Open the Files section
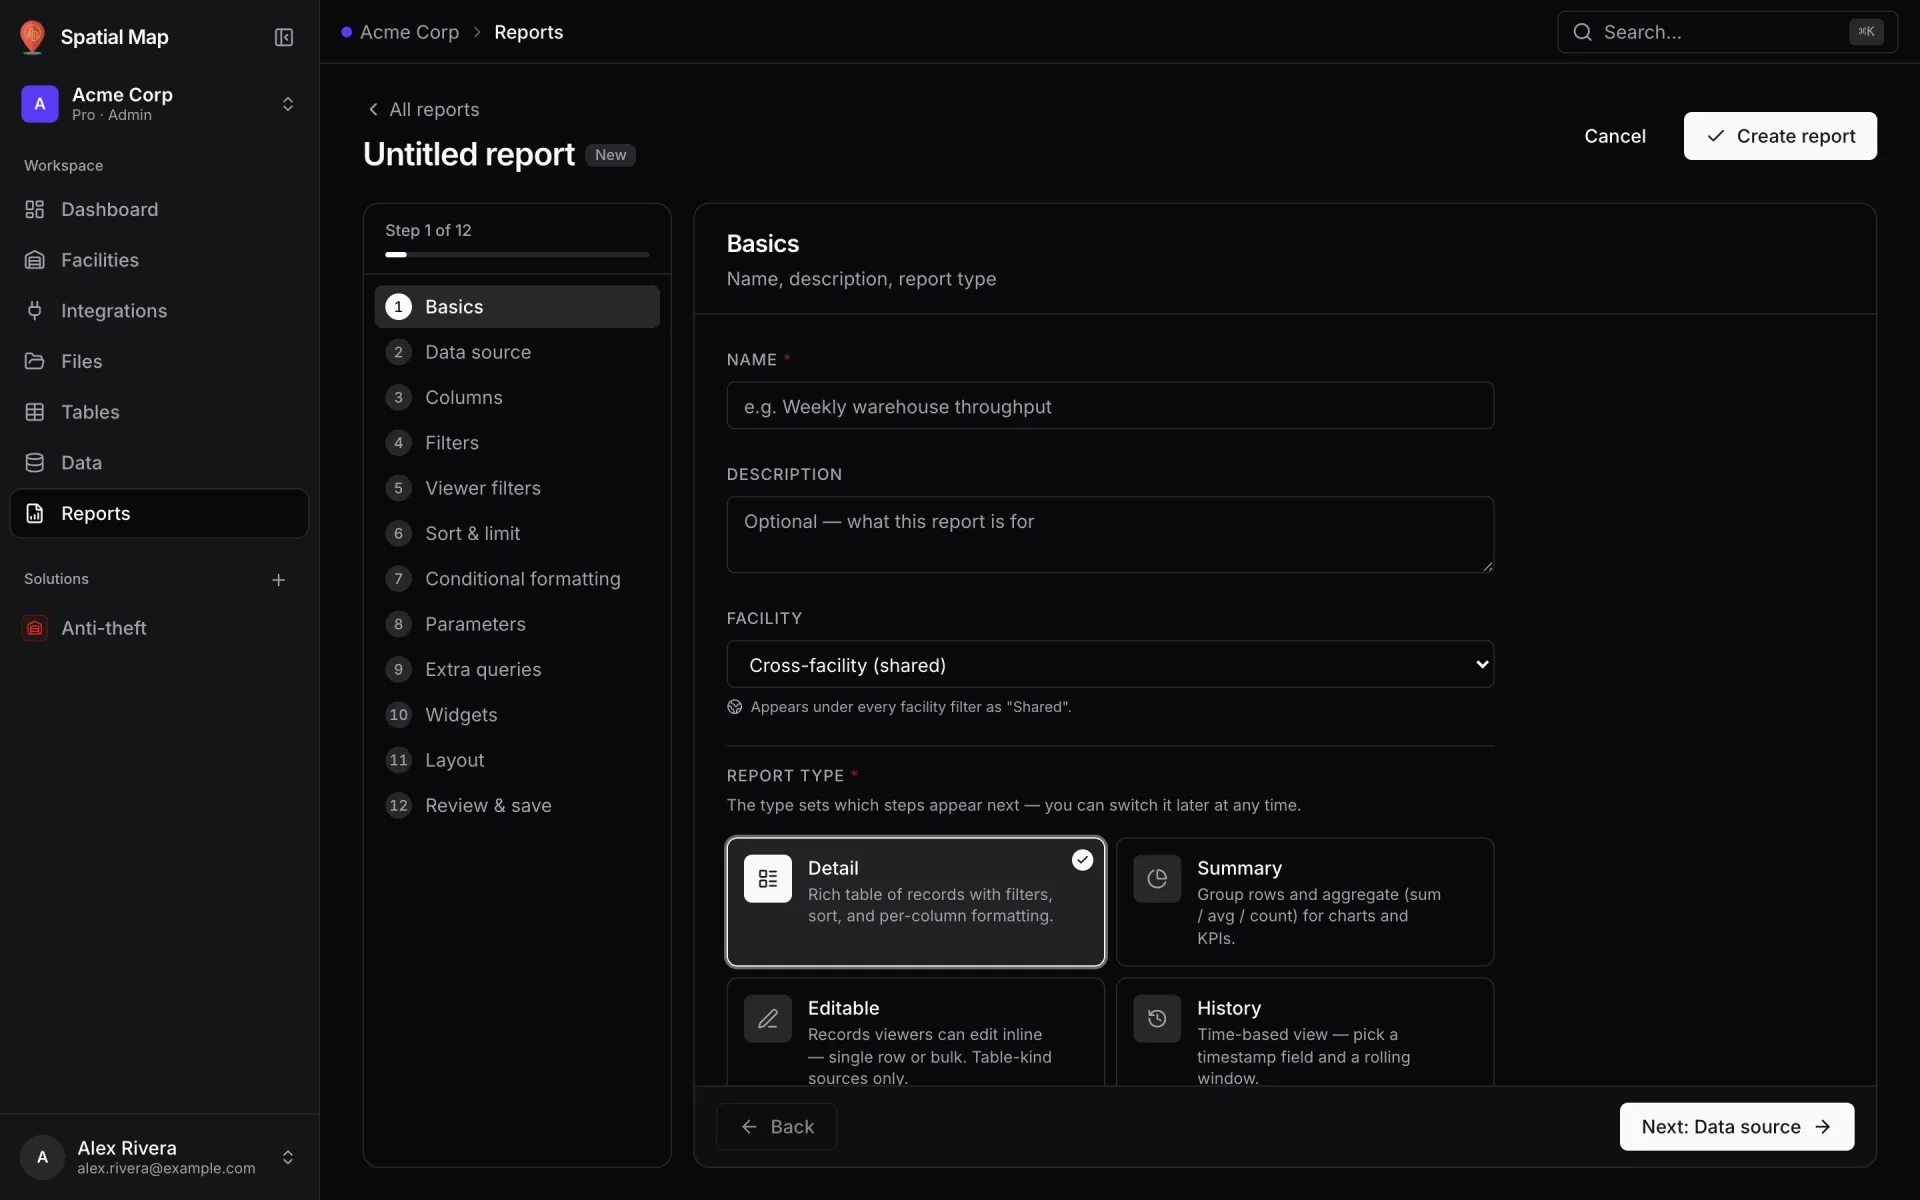Screen dimensions: 1920x1200 tap(160, 361)
